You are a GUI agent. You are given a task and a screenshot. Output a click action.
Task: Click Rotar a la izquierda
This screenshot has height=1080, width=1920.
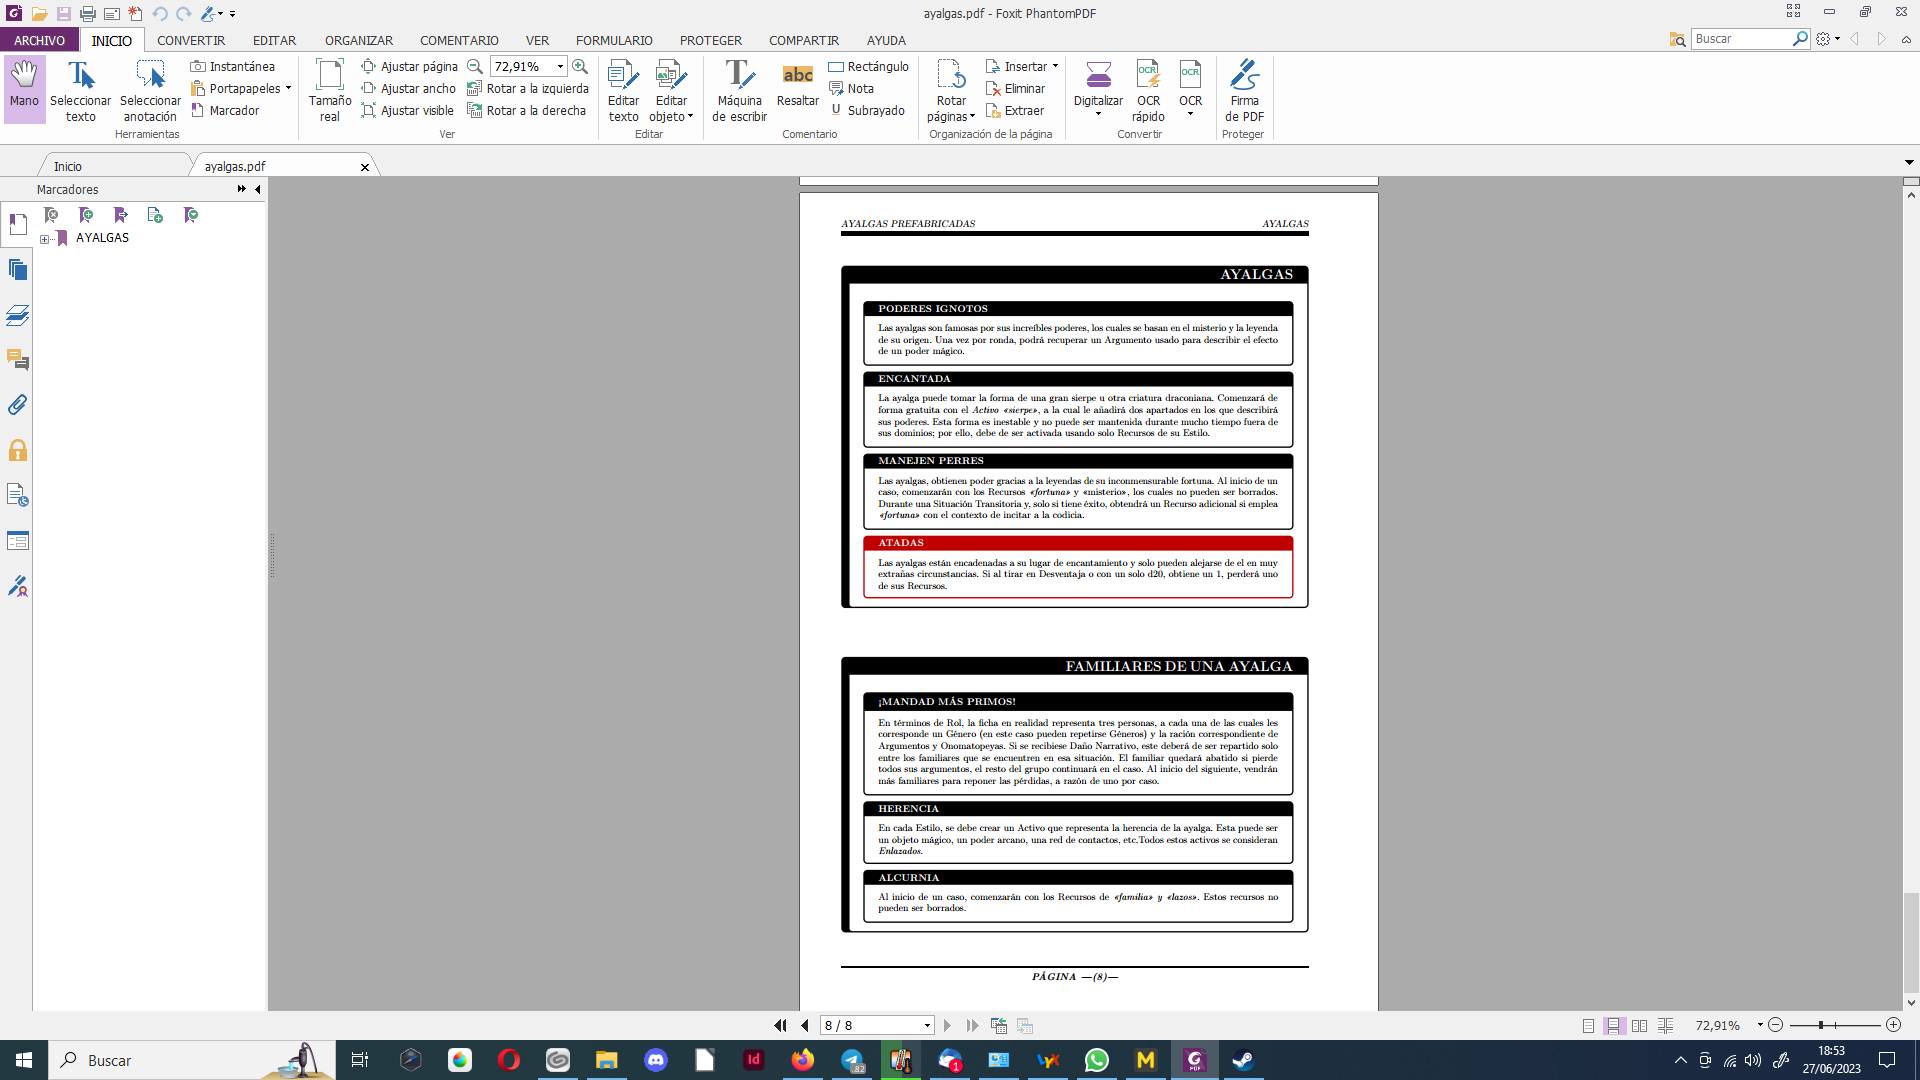point(528,88)
